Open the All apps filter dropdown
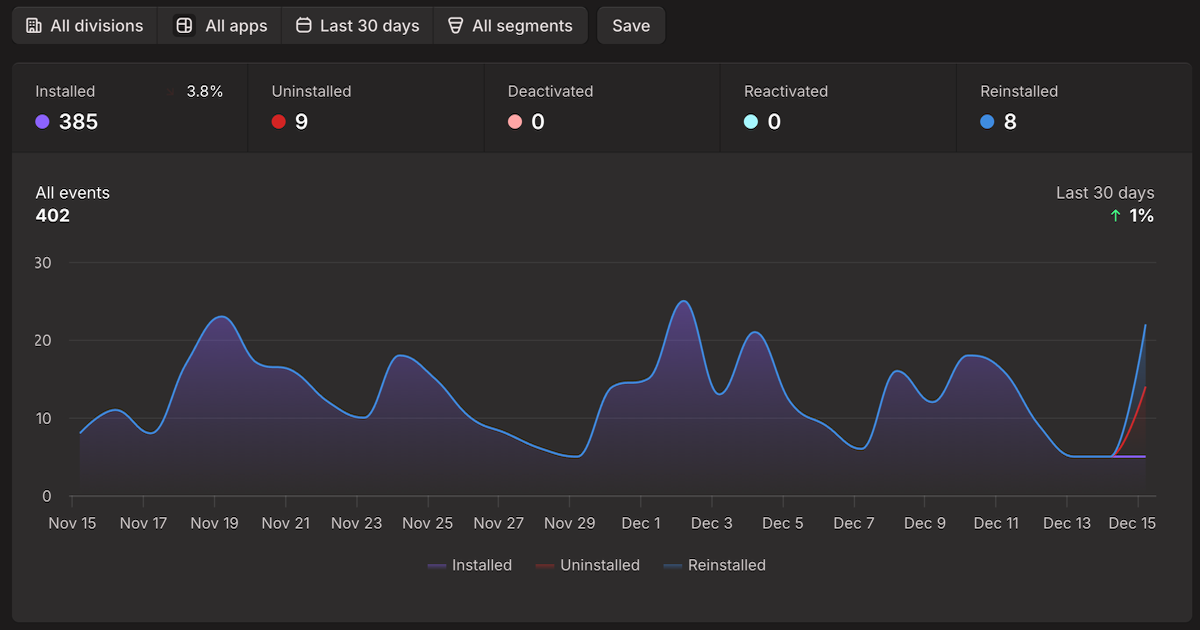Screen dimensions: 1200x630 pos(221,26)
